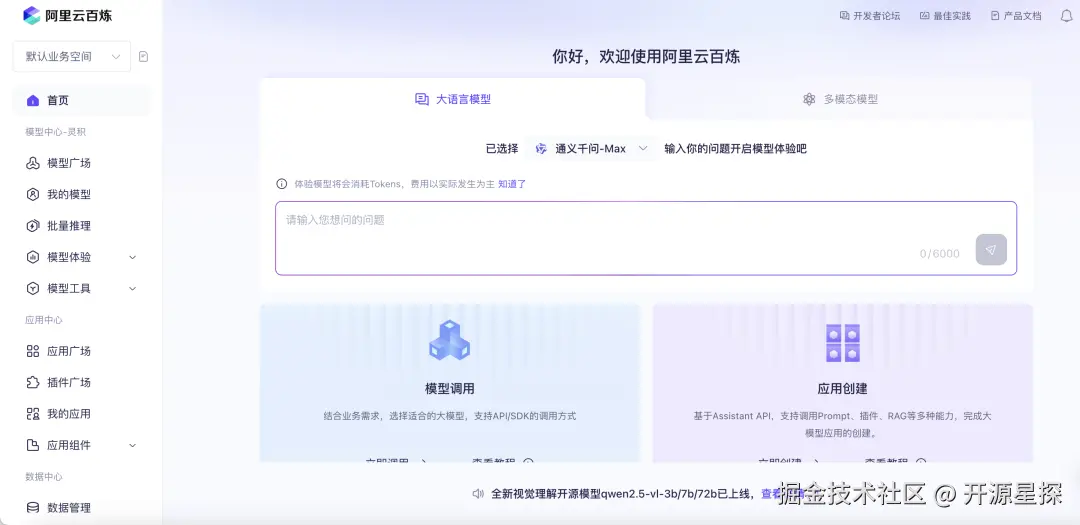
Task: Click the 我的模型 sidebar icon
Action: [32, 194]
